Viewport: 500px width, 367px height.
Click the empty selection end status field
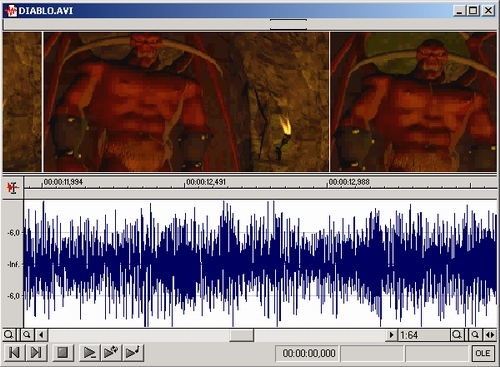tap(372, 353)
